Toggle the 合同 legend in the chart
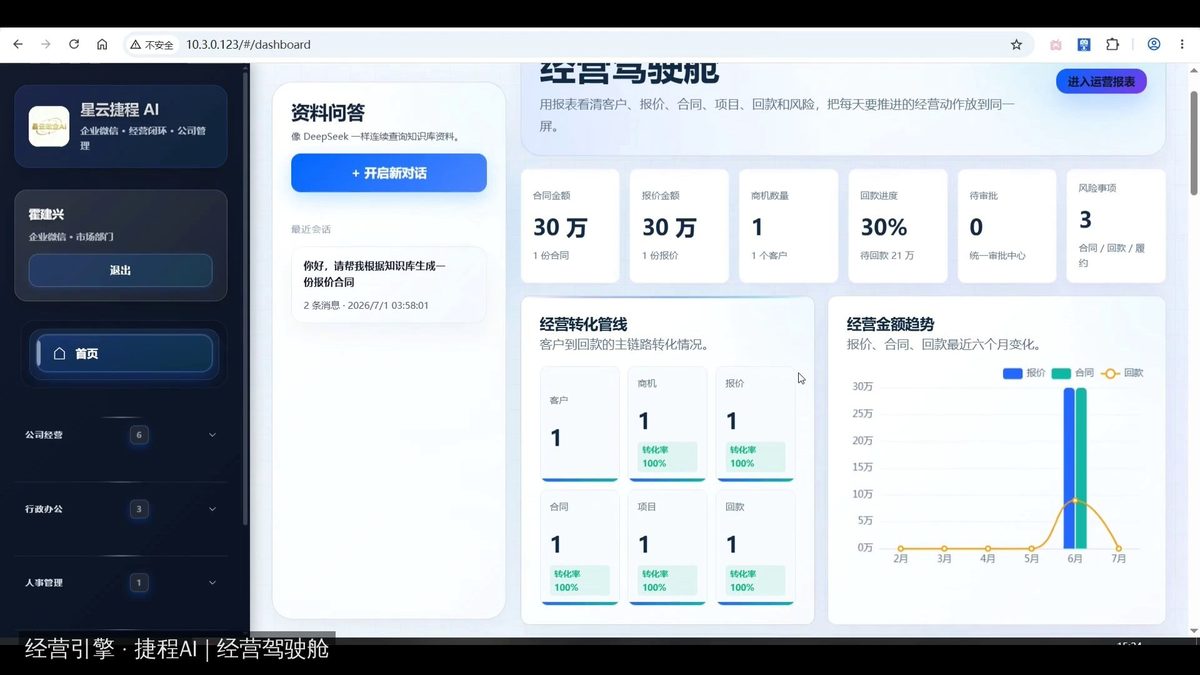This screenshot has width=1200, height=675. click(x=1073, y=373)
